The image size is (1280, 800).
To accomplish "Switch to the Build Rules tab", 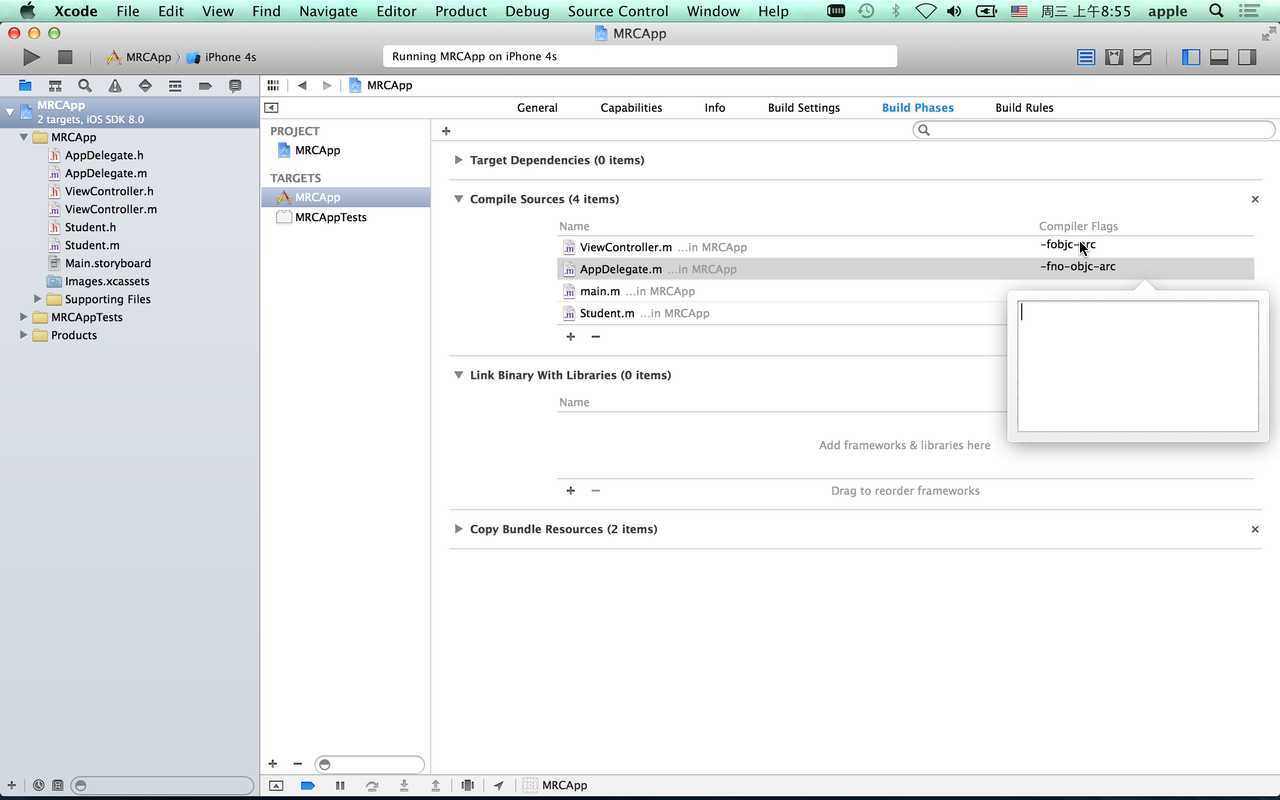I will coord(1024,108).
